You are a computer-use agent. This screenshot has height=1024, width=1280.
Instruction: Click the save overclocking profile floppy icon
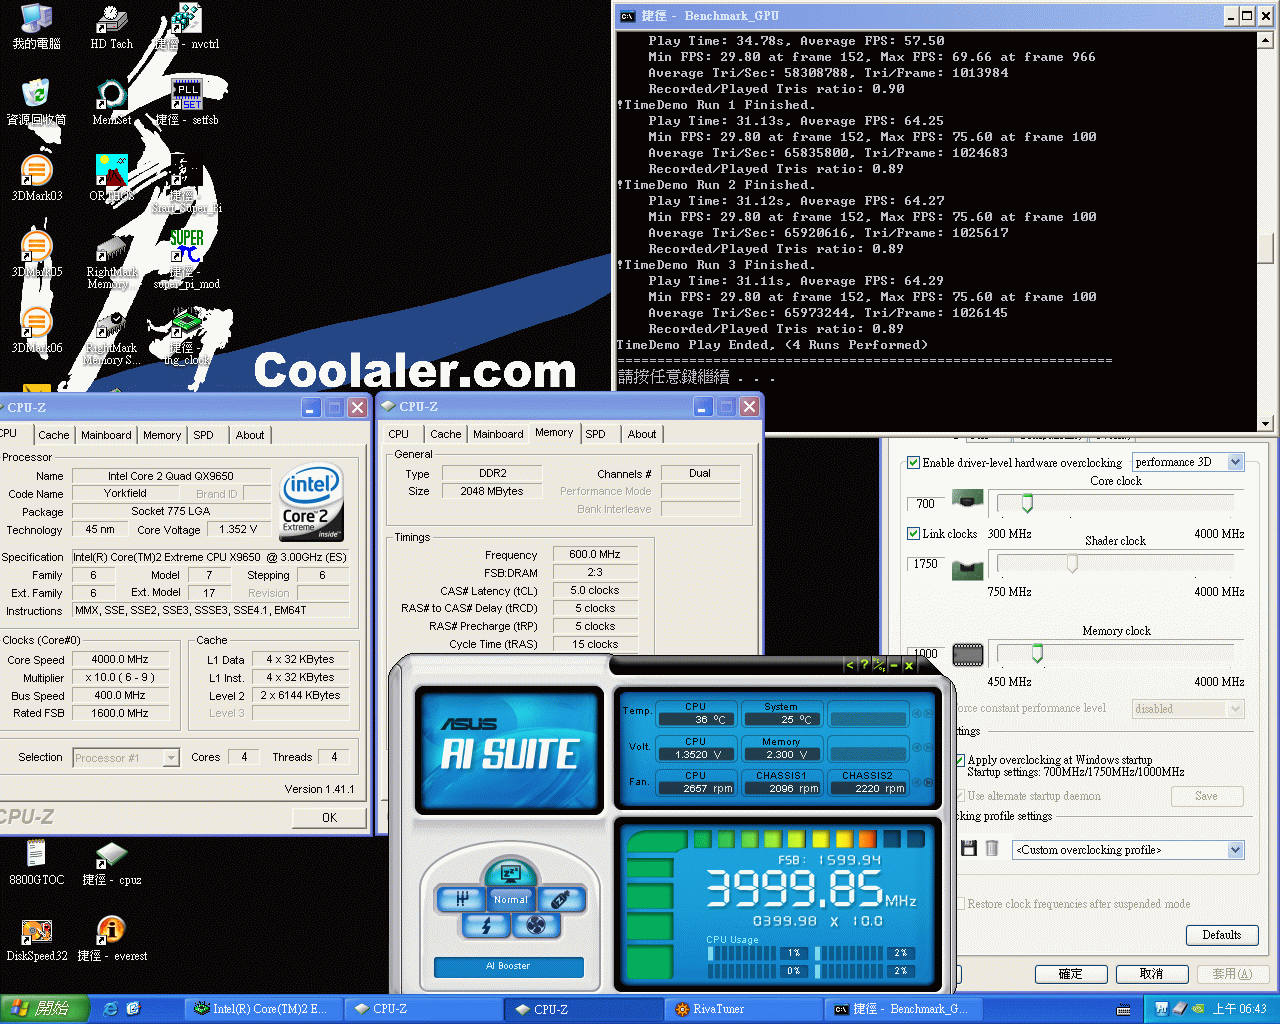coord(968,848)
